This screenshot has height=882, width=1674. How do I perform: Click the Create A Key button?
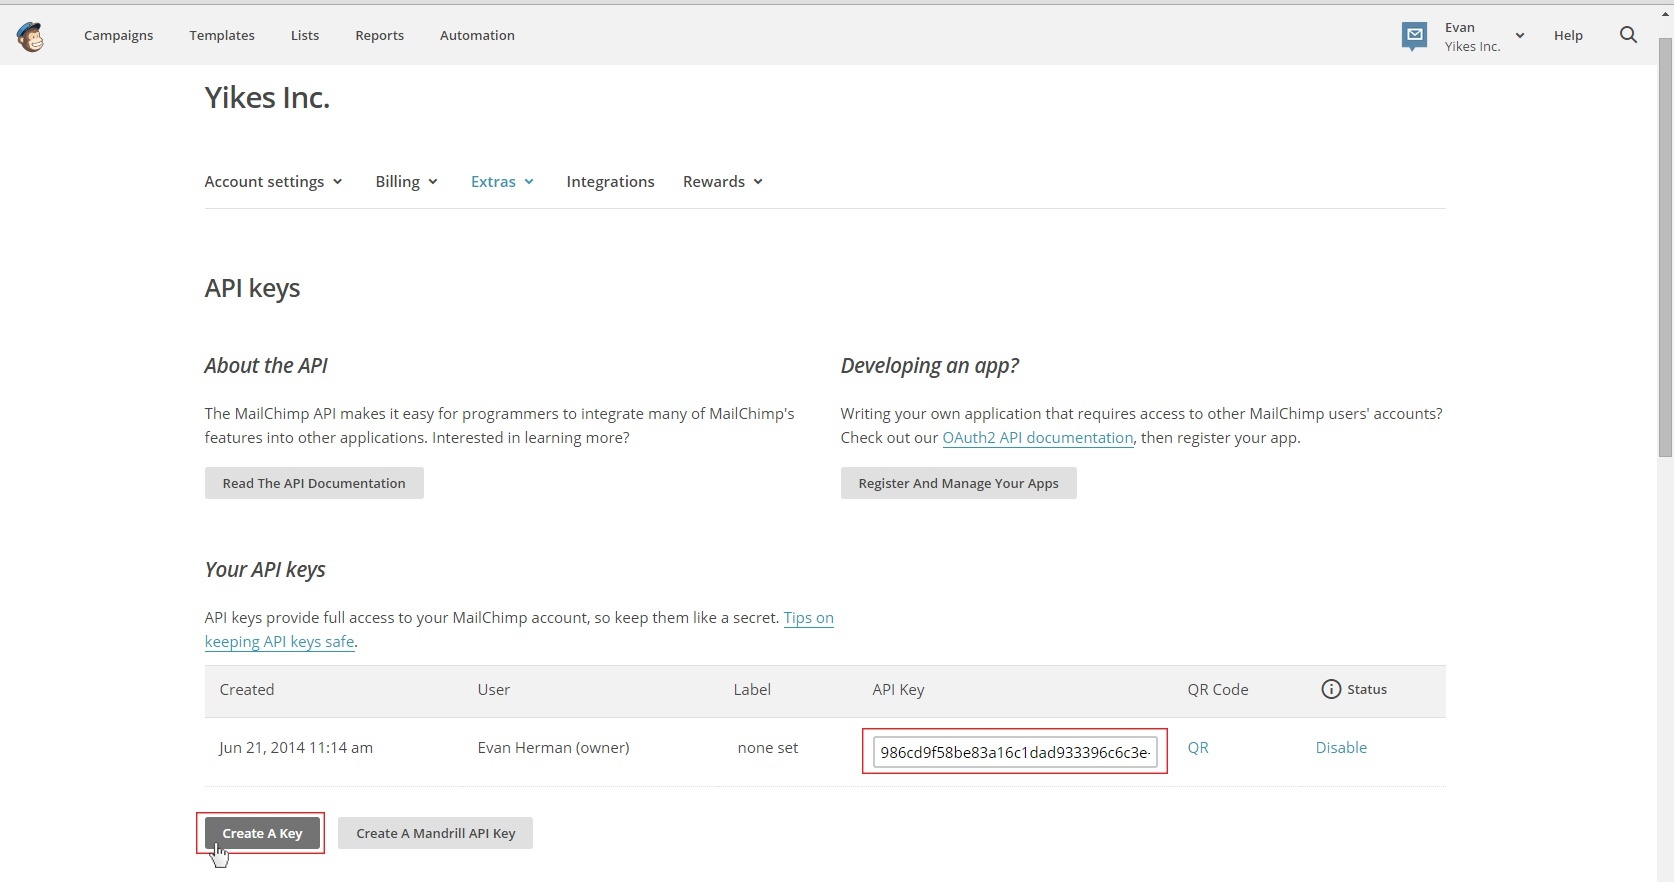pos(262,833)
